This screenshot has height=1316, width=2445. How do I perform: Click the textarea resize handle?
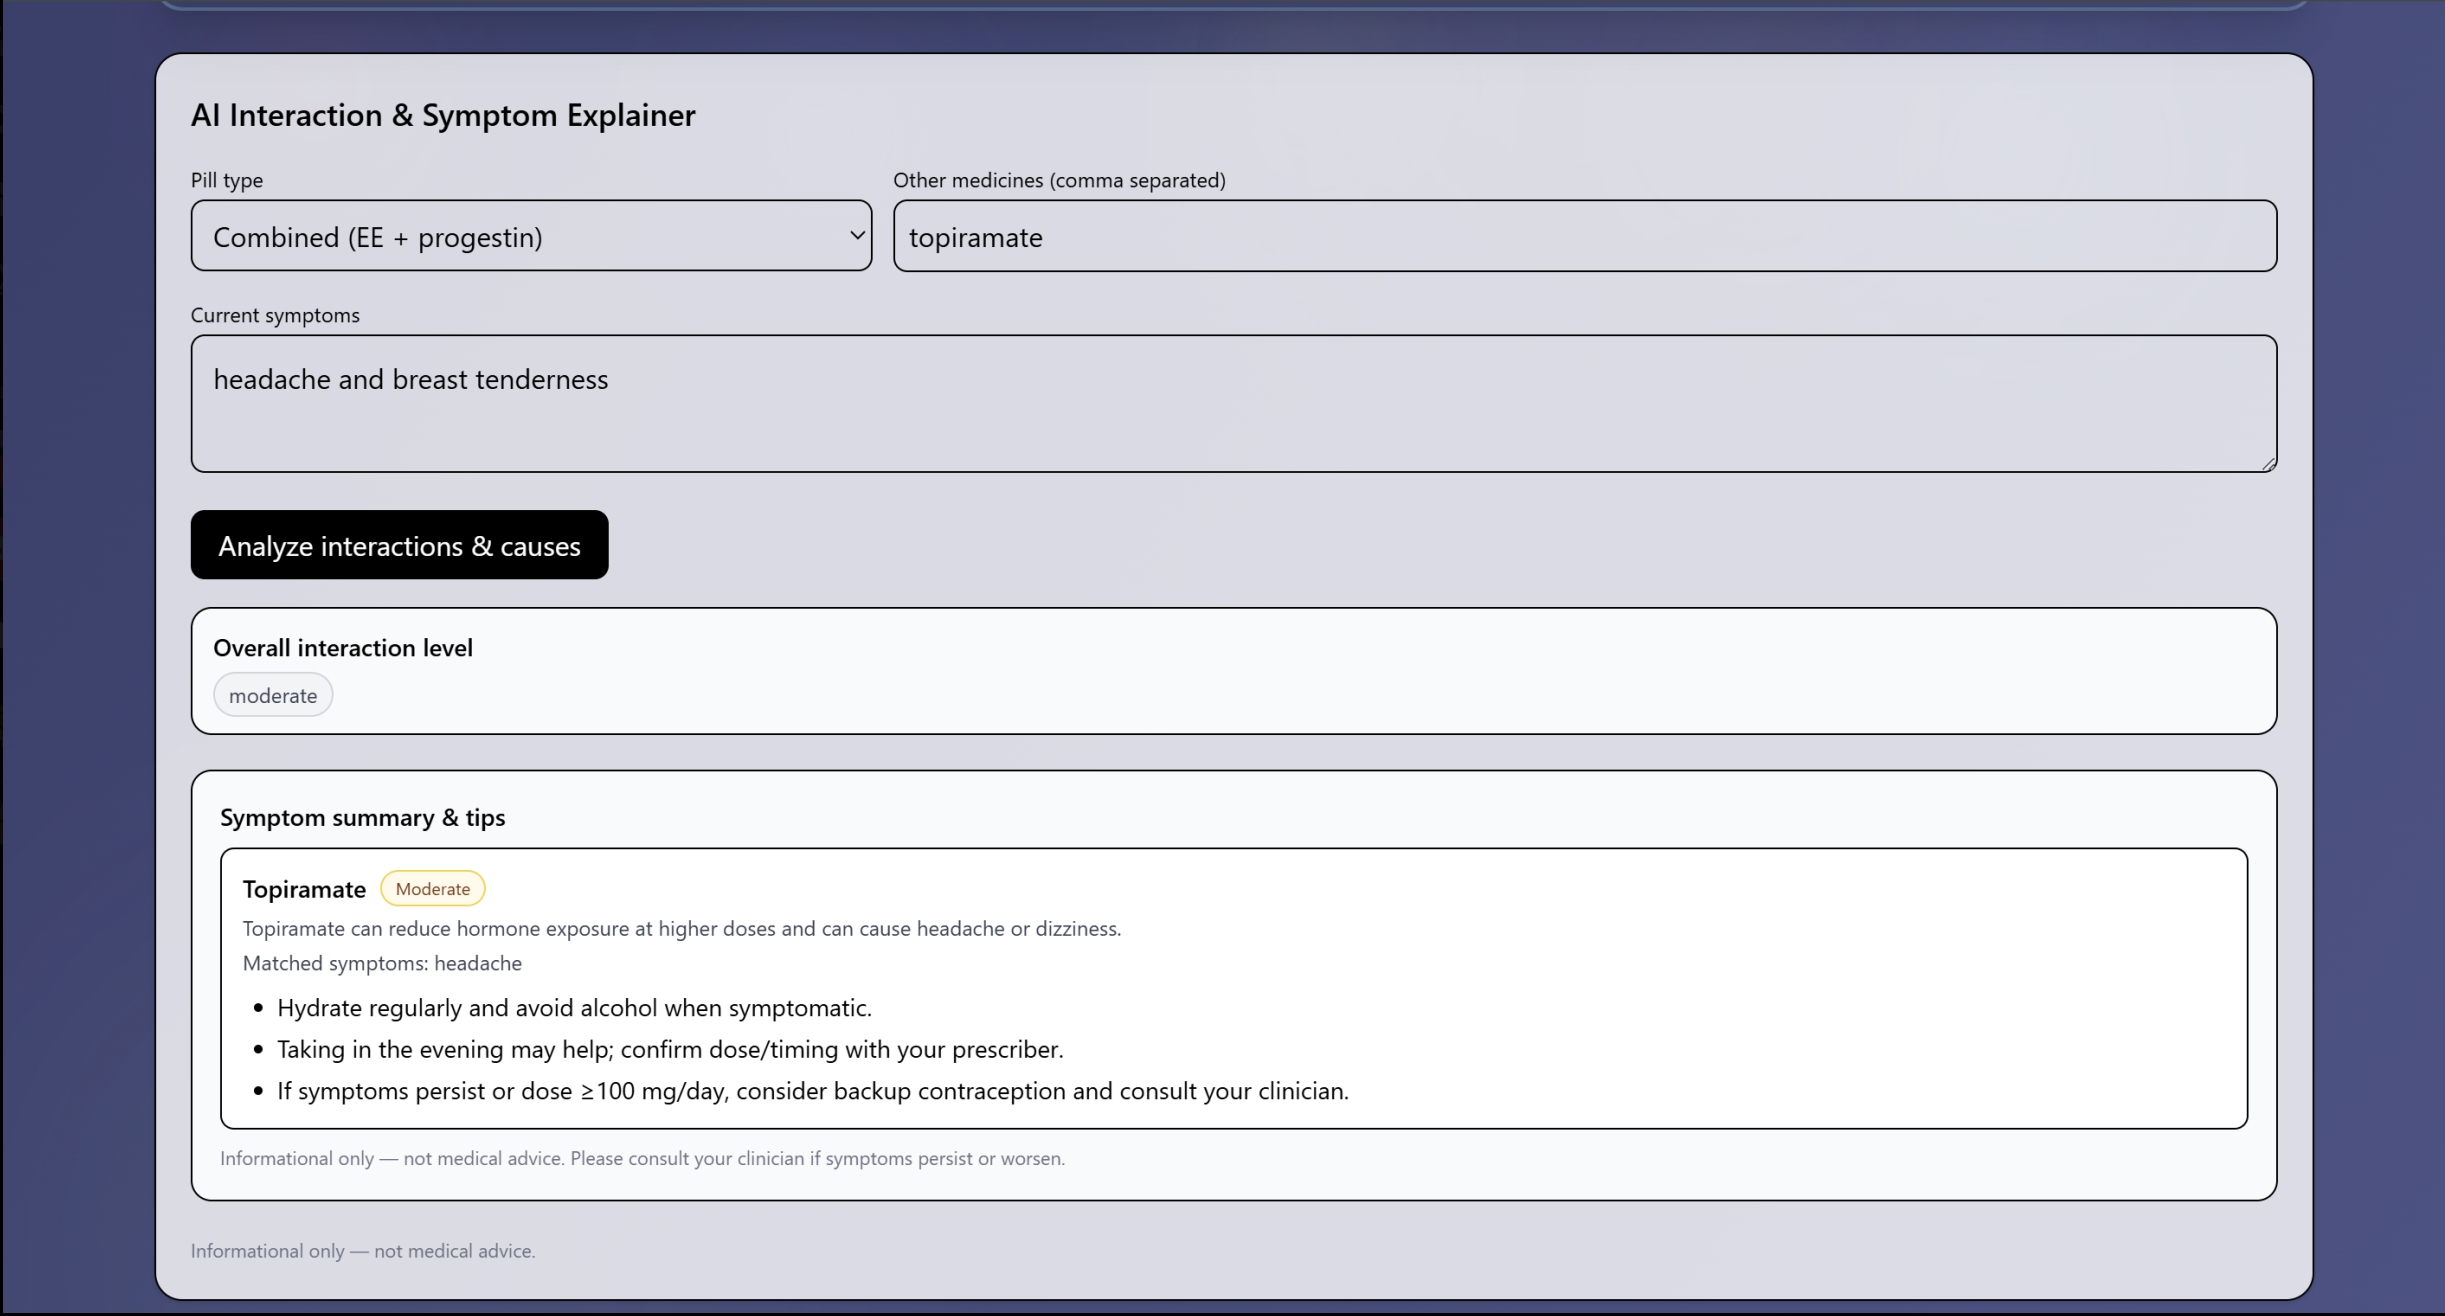click(x=2268, y=464)
